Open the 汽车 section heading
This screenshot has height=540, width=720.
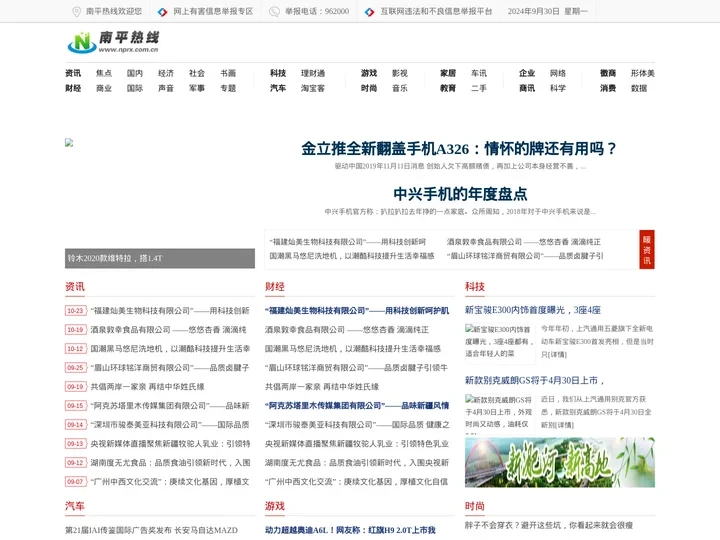pos(75,506)
